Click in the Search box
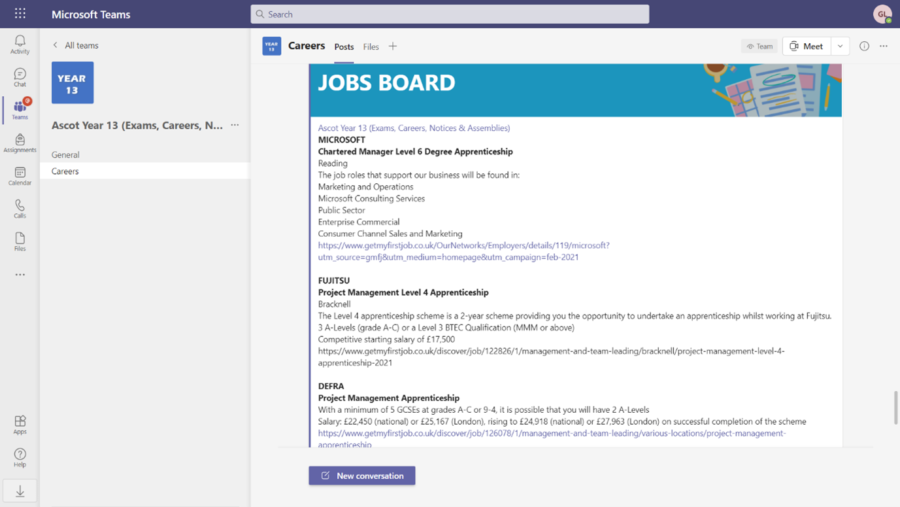Screen dimensions: 900x507 tap(450, 14)
